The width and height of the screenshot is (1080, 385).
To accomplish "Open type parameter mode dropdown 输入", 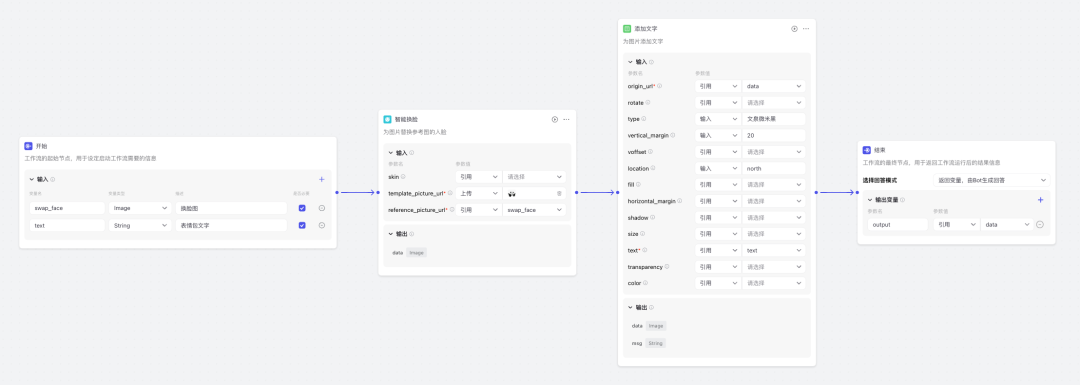I will 717,119.
